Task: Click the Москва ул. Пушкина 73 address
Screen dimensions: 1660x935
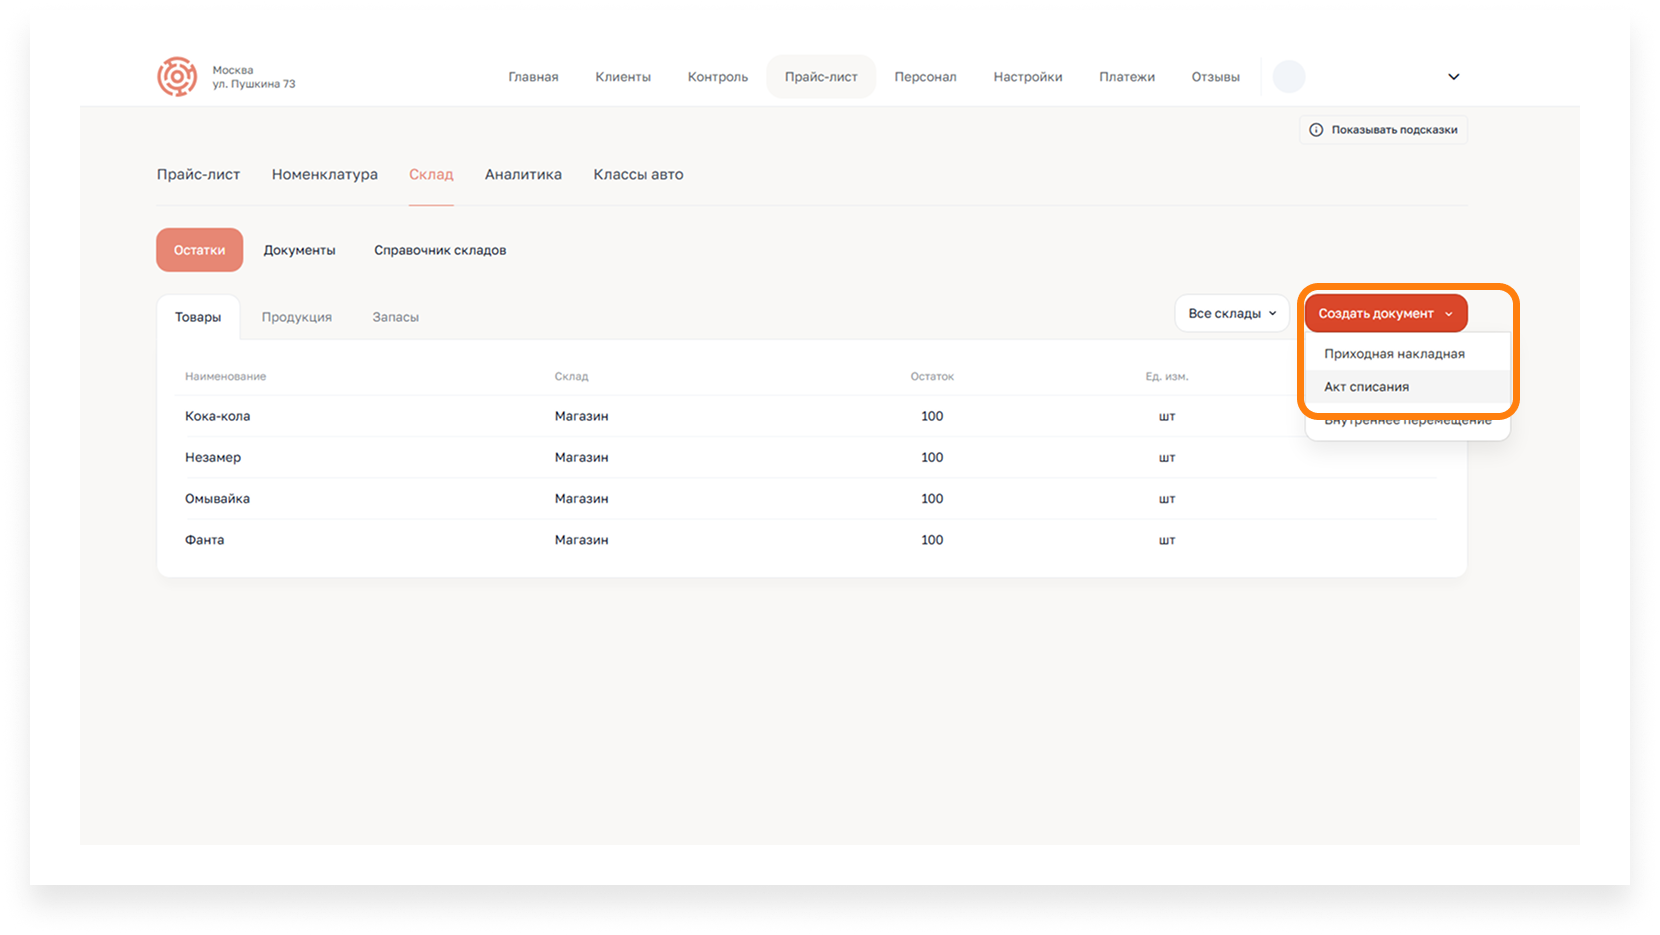Action: [x=254, y=77]
